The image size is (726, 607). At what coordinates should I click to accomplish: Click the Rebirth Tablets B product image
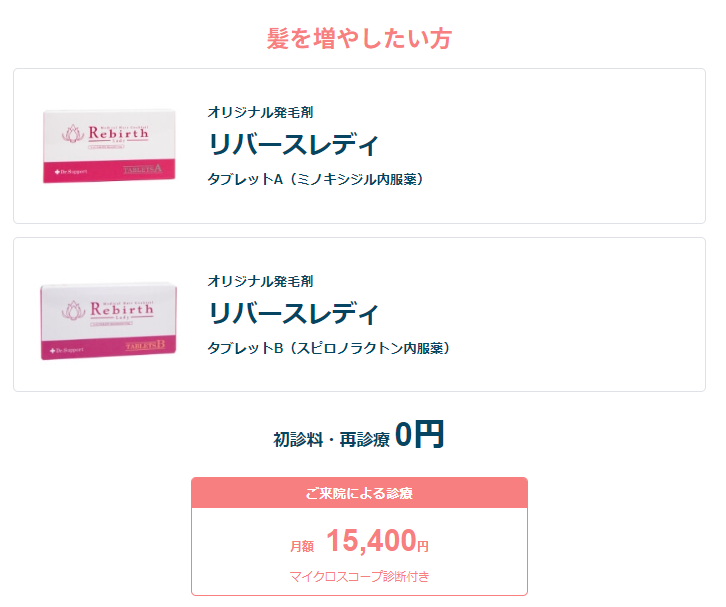tap(109, 321)
